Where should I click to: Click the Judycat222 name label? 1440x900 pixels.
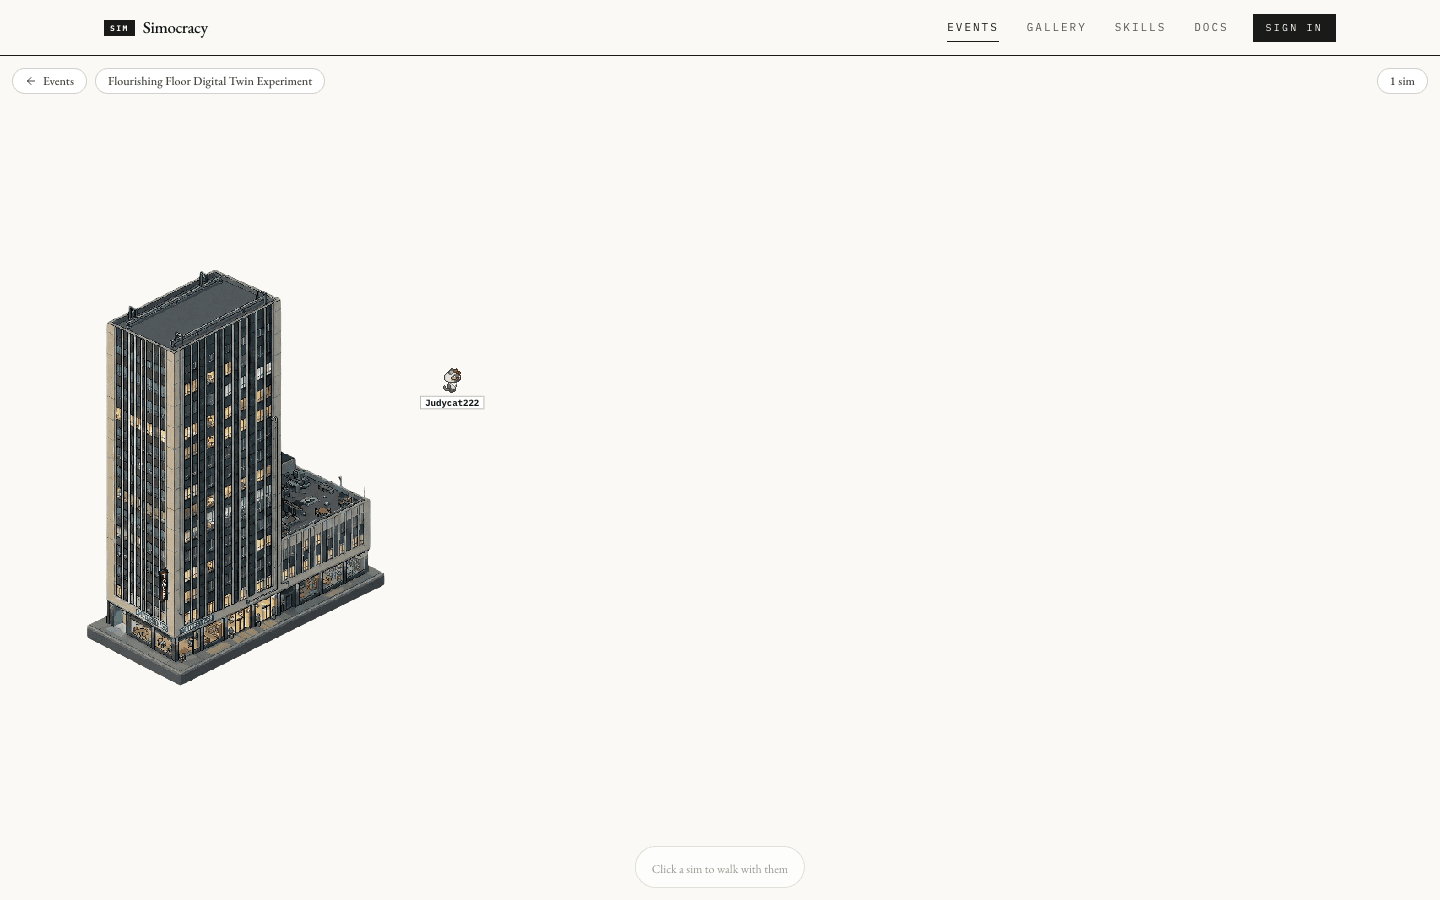click(x=452, y=403)
